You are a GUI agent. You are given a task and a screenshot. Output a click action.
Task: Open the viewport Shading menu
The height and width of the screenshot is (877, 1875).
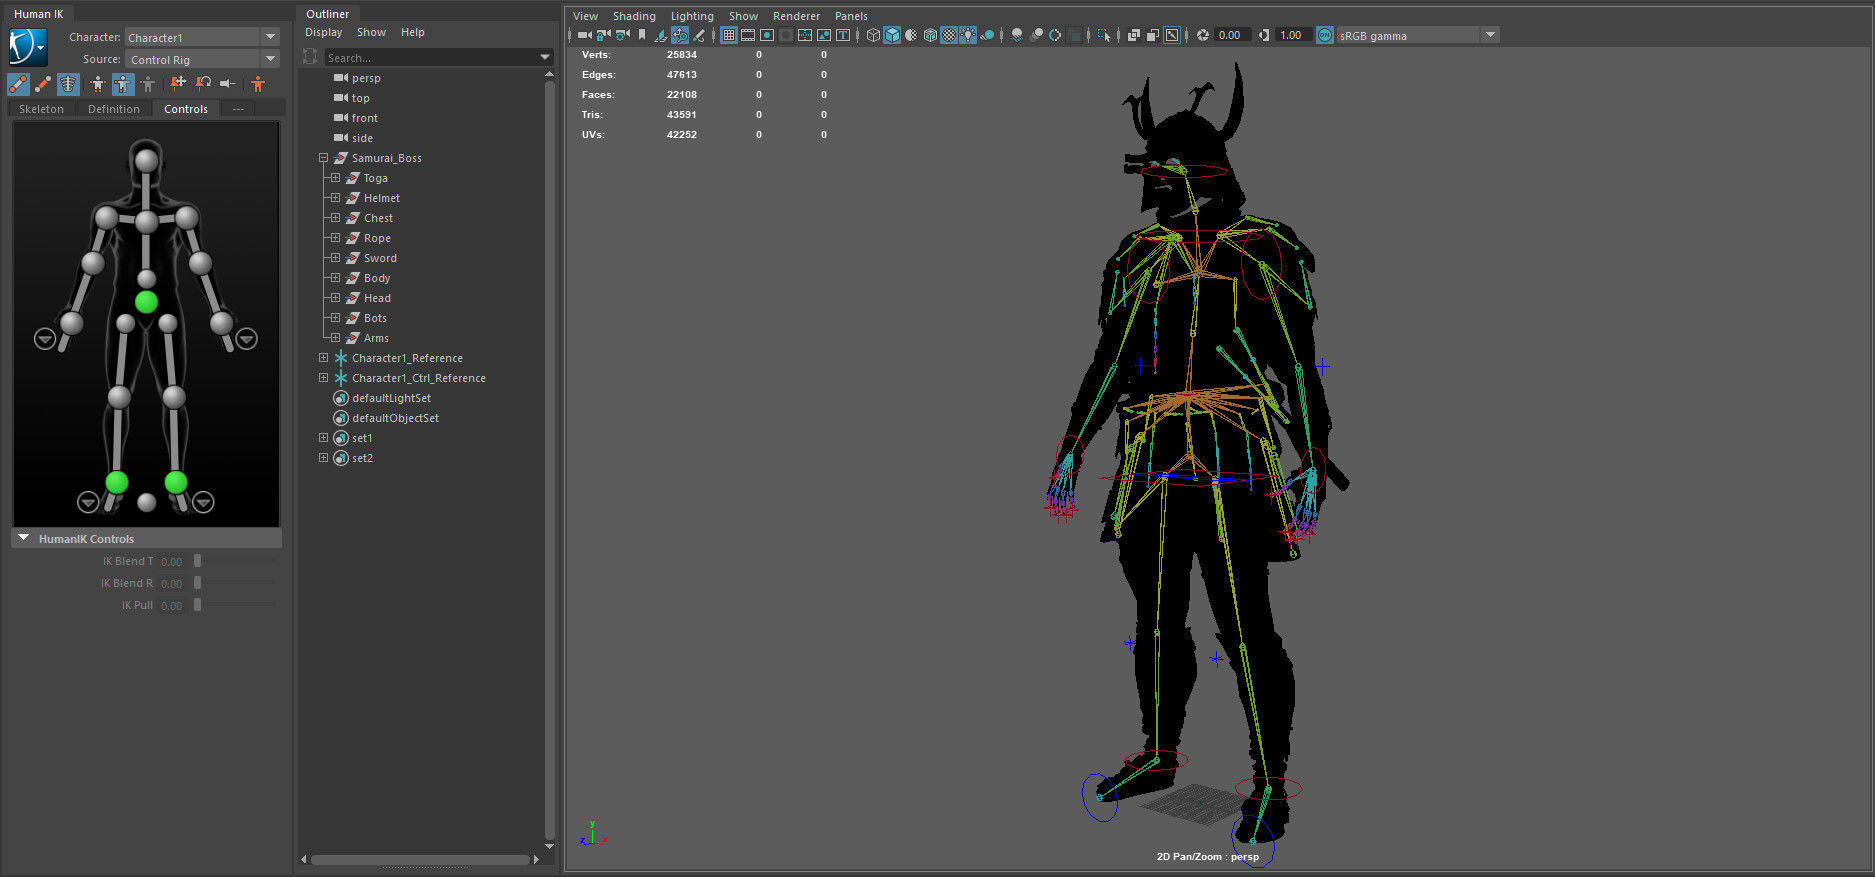[634, 16]
